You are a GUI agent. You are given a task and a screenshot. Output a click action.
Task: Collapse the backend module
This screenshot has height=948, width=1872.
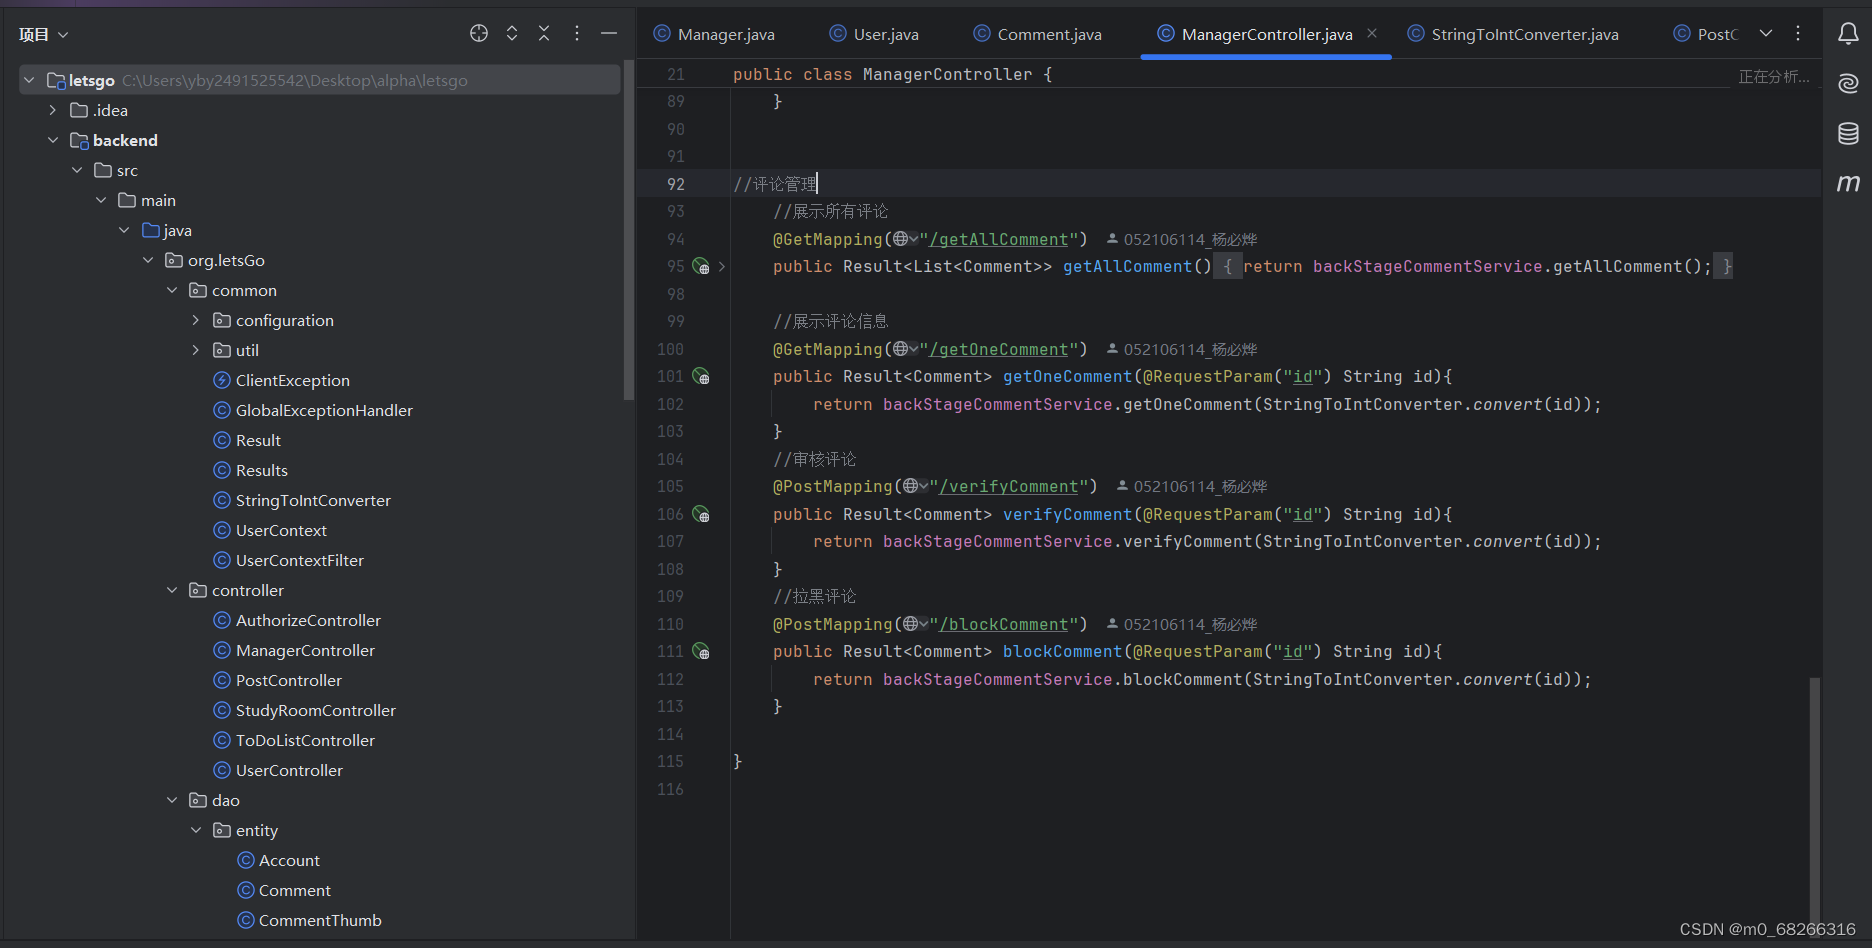click(53, 140)
